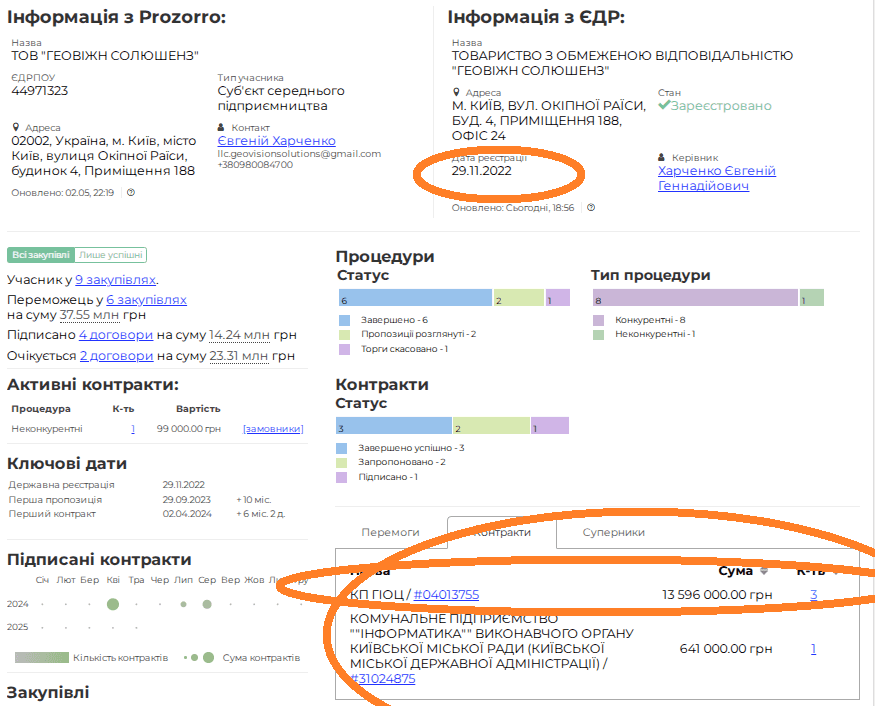Sort table by Сума column arrow
The height and width of the screenshot is (706, 875).
[765, 571]
